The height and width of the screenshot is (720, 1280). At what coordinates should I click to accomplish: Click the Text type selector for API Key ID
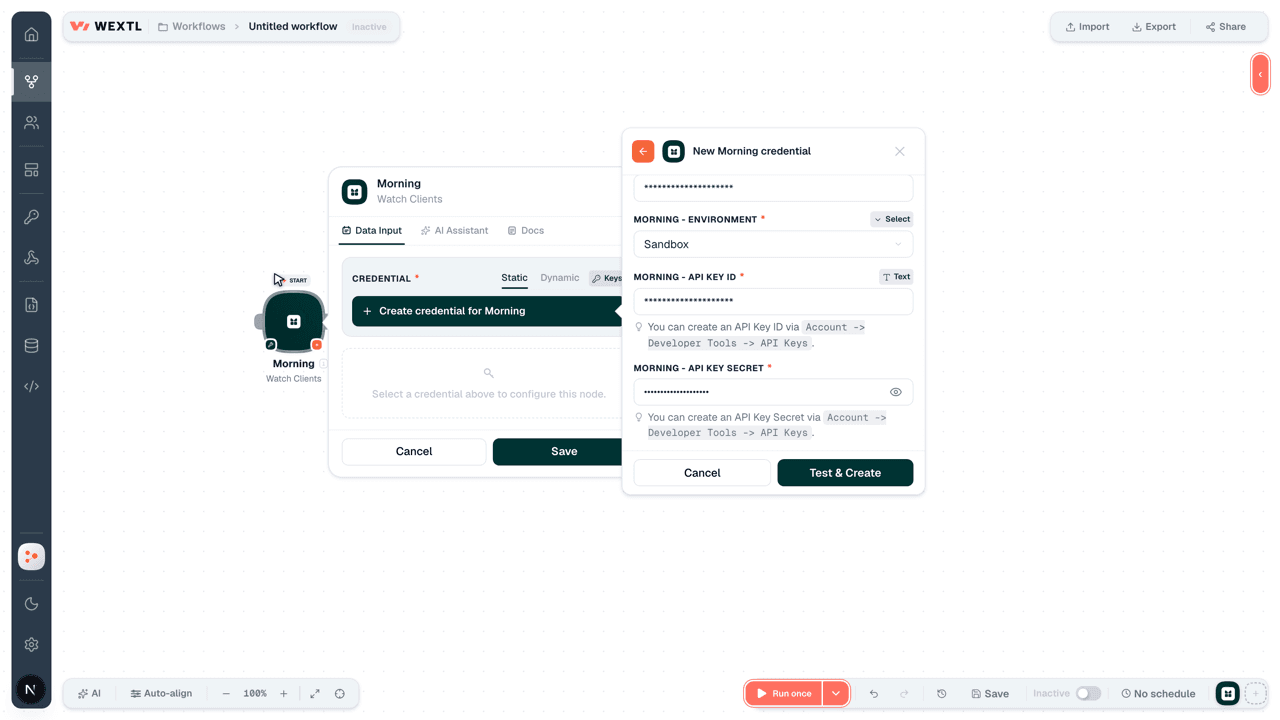896,277
